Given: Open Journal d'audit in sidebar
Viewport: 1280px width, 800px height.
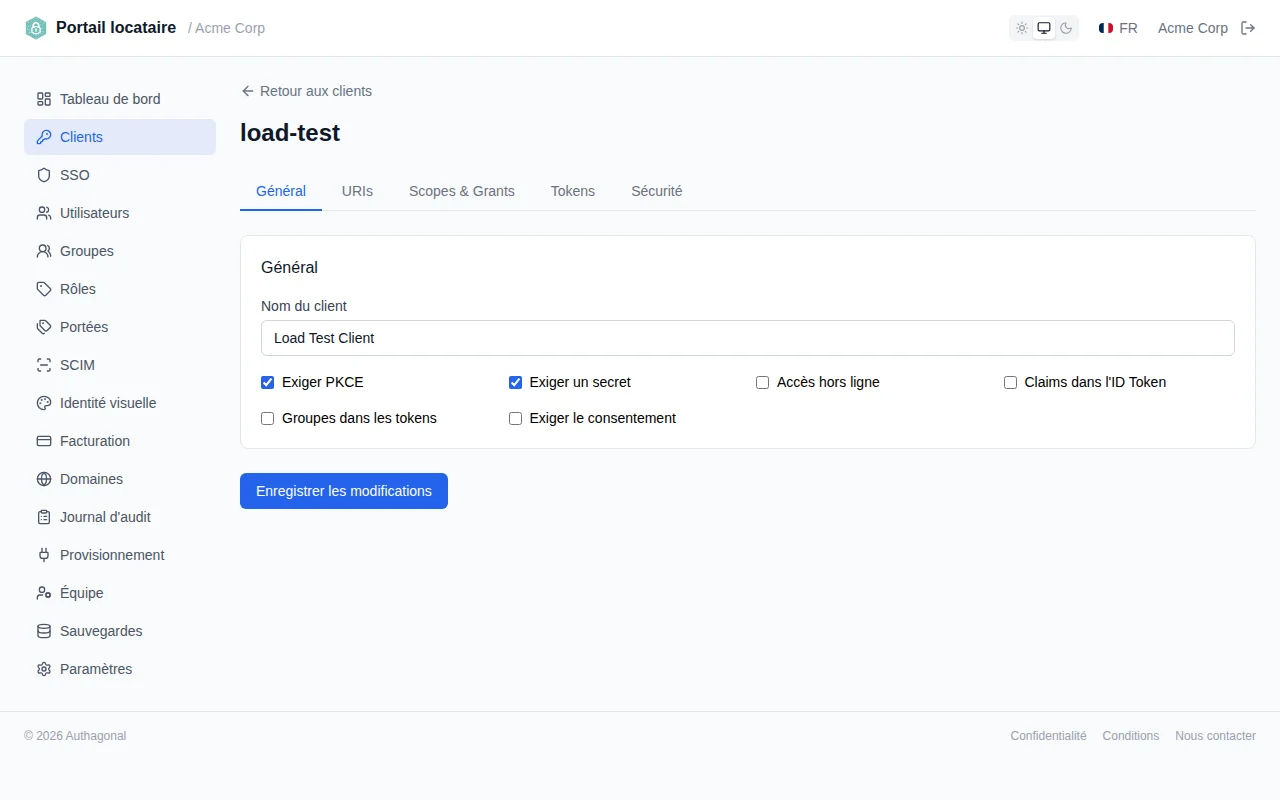Looking at the screenshot, I should (120, 517).
